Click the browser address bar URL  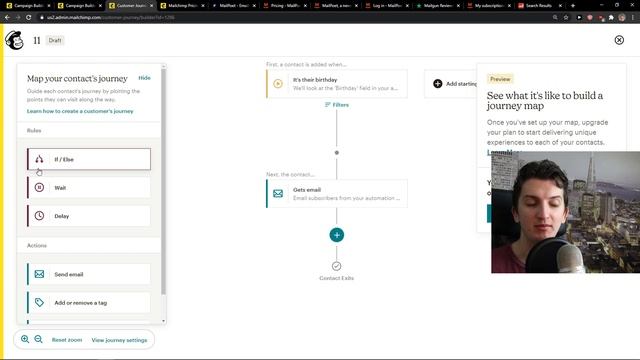[111, 18]
